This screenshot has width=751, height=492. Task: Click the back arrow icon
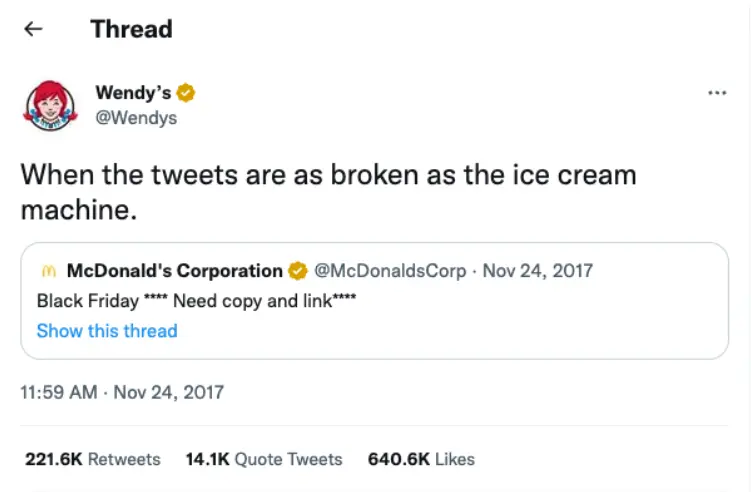[33, 29]
